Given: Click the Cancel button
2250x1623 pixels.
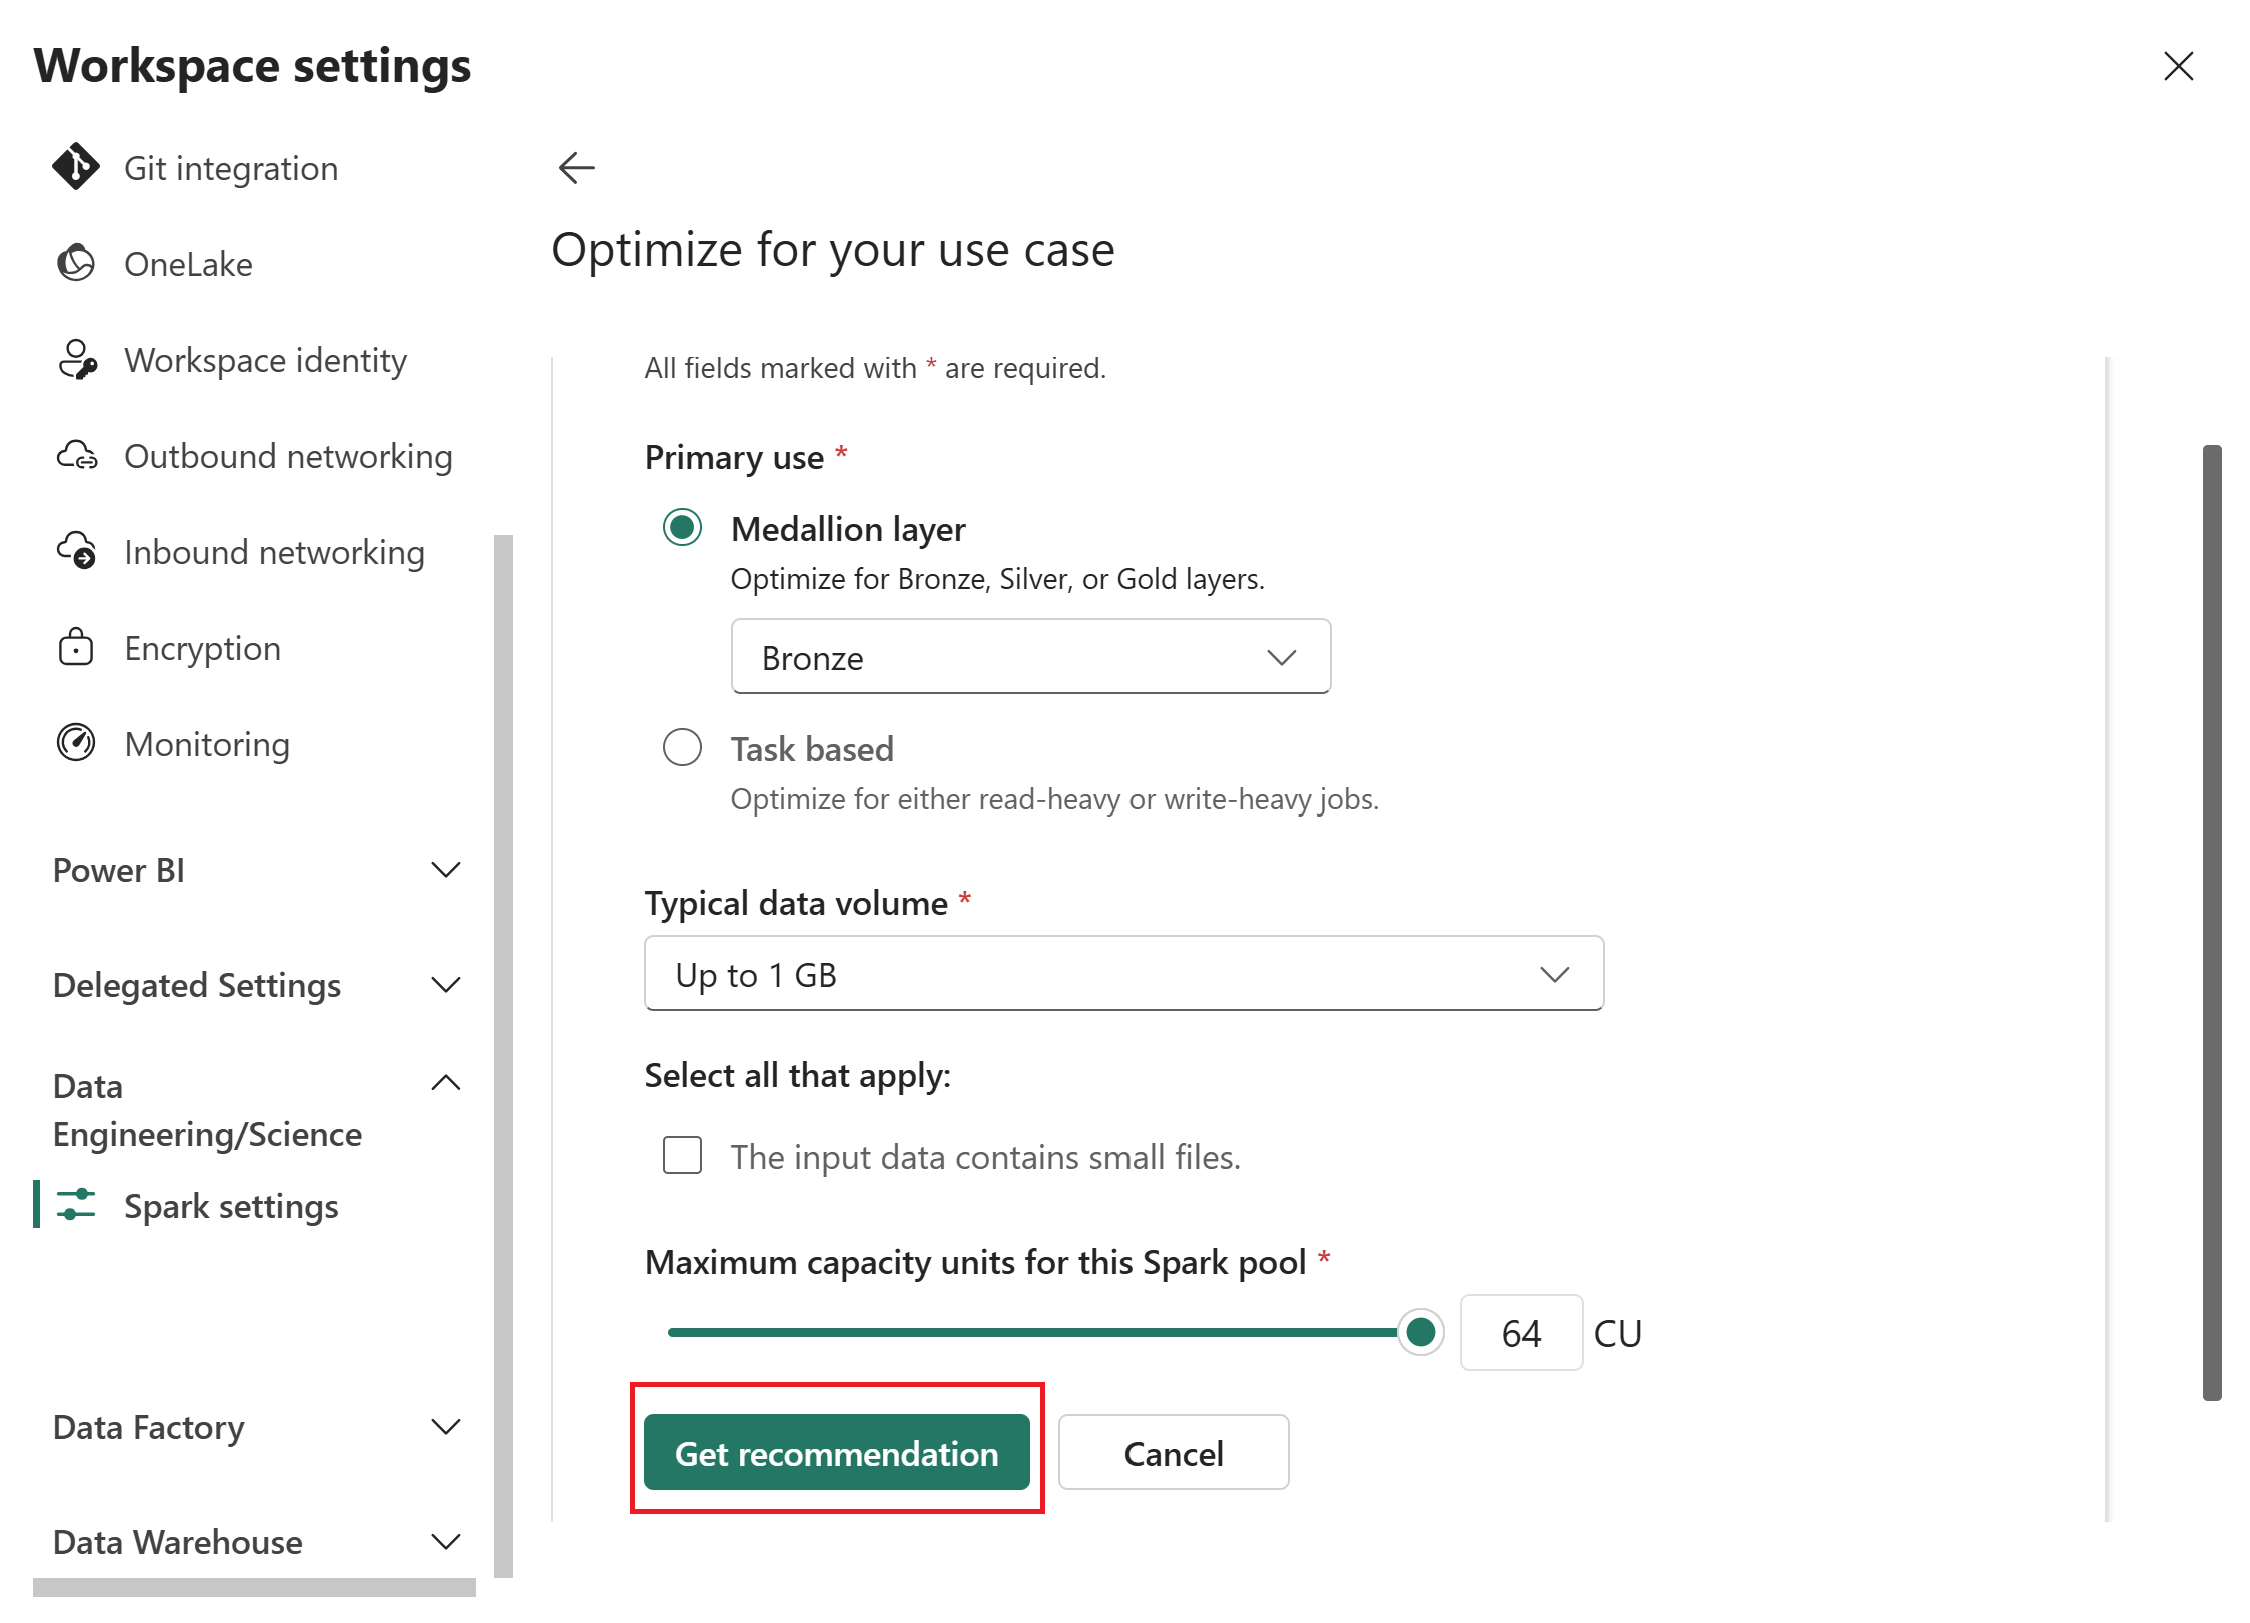Looking at the screenshot, I should point(1173,1452).
